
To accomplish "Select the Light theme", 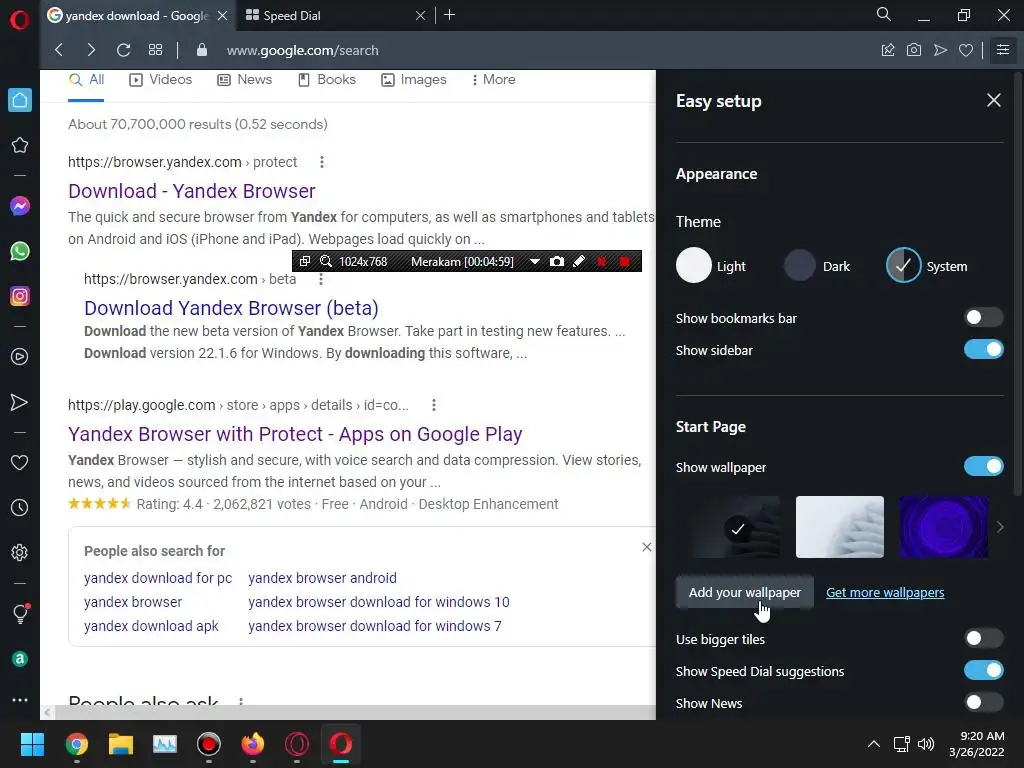I will 694,266.
